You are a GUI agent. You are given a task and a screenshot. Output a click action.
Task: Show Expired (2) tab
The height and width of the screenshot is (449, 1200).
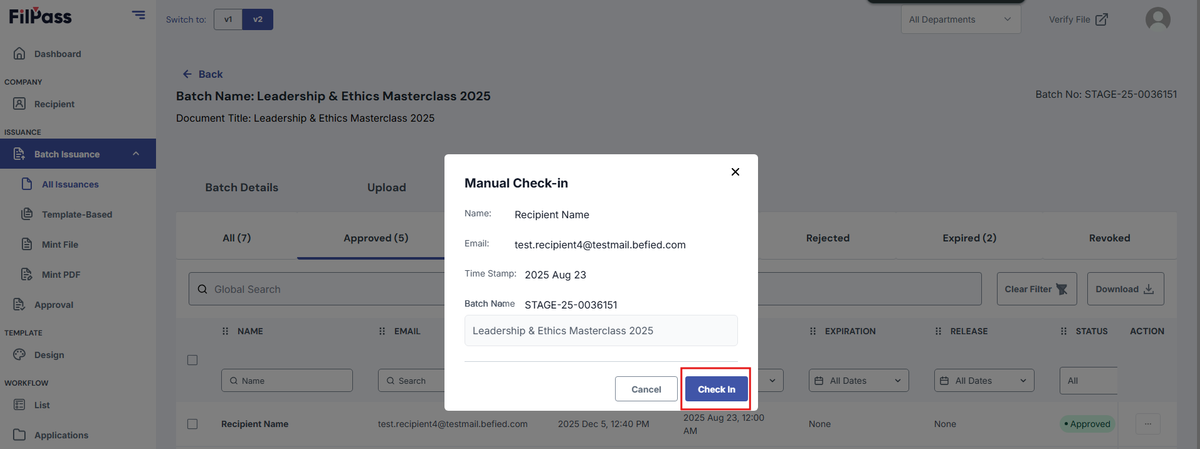[x=969, y=238]
